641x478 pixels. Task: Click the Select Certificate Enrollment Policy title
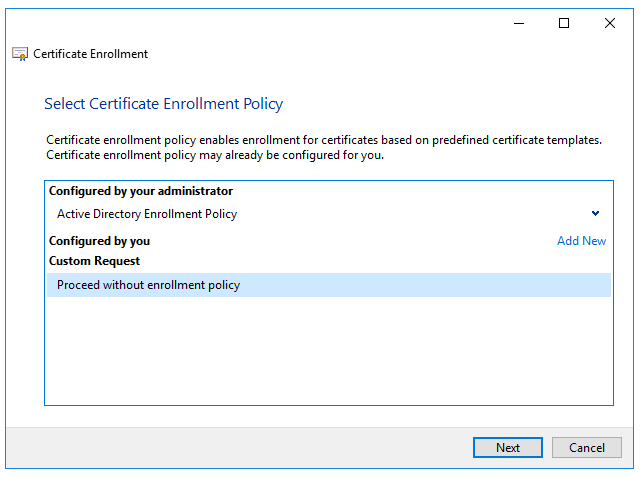(164, 104)
